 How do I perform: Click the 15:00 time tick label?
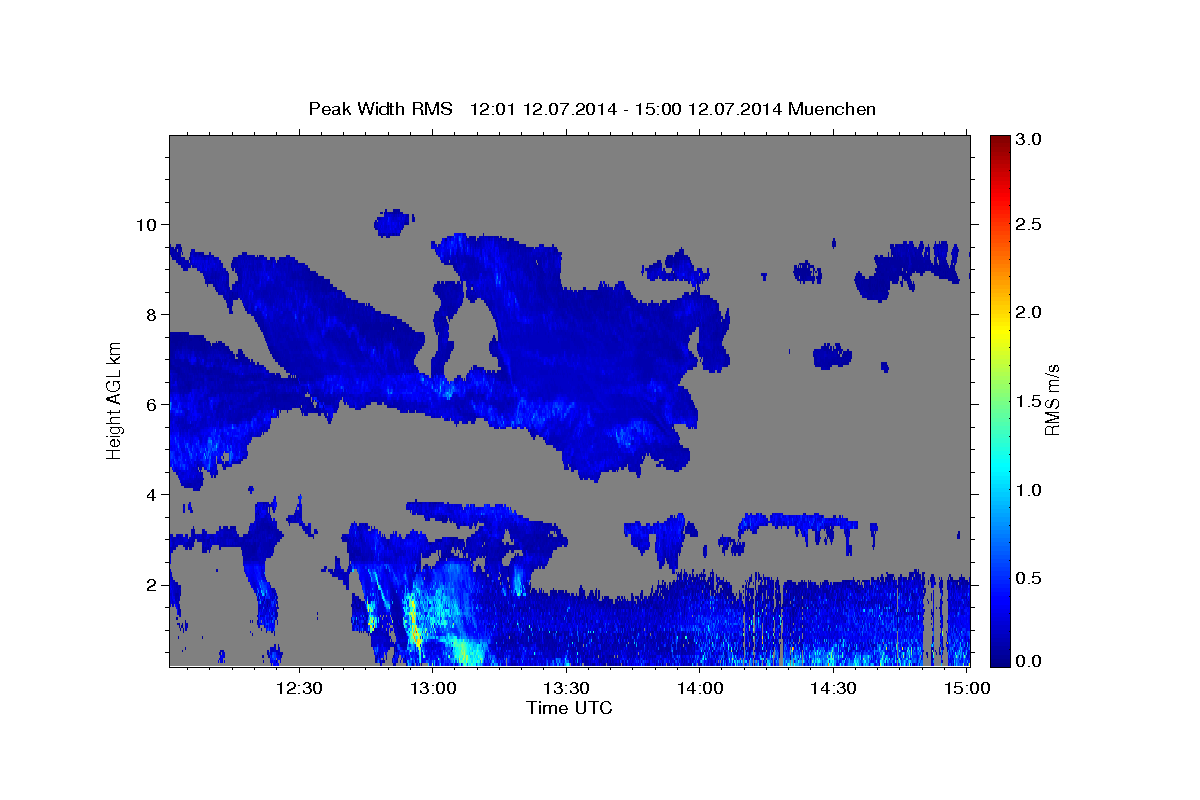tap(967, 688)
